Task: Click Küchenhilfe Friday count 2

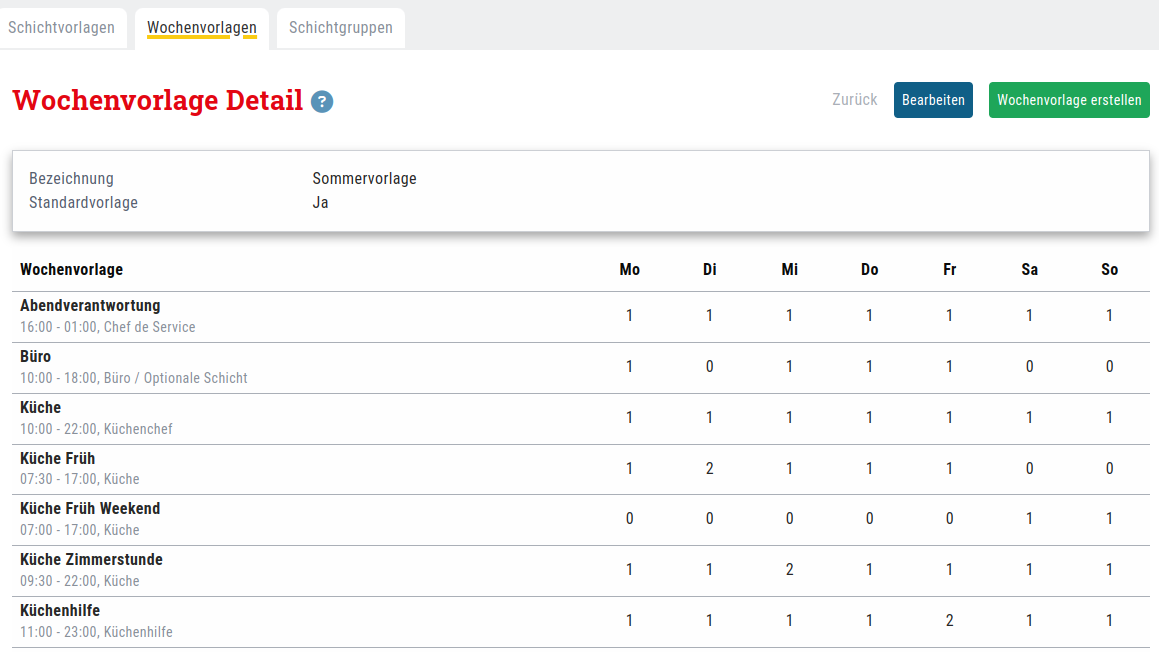Action: 950,621
